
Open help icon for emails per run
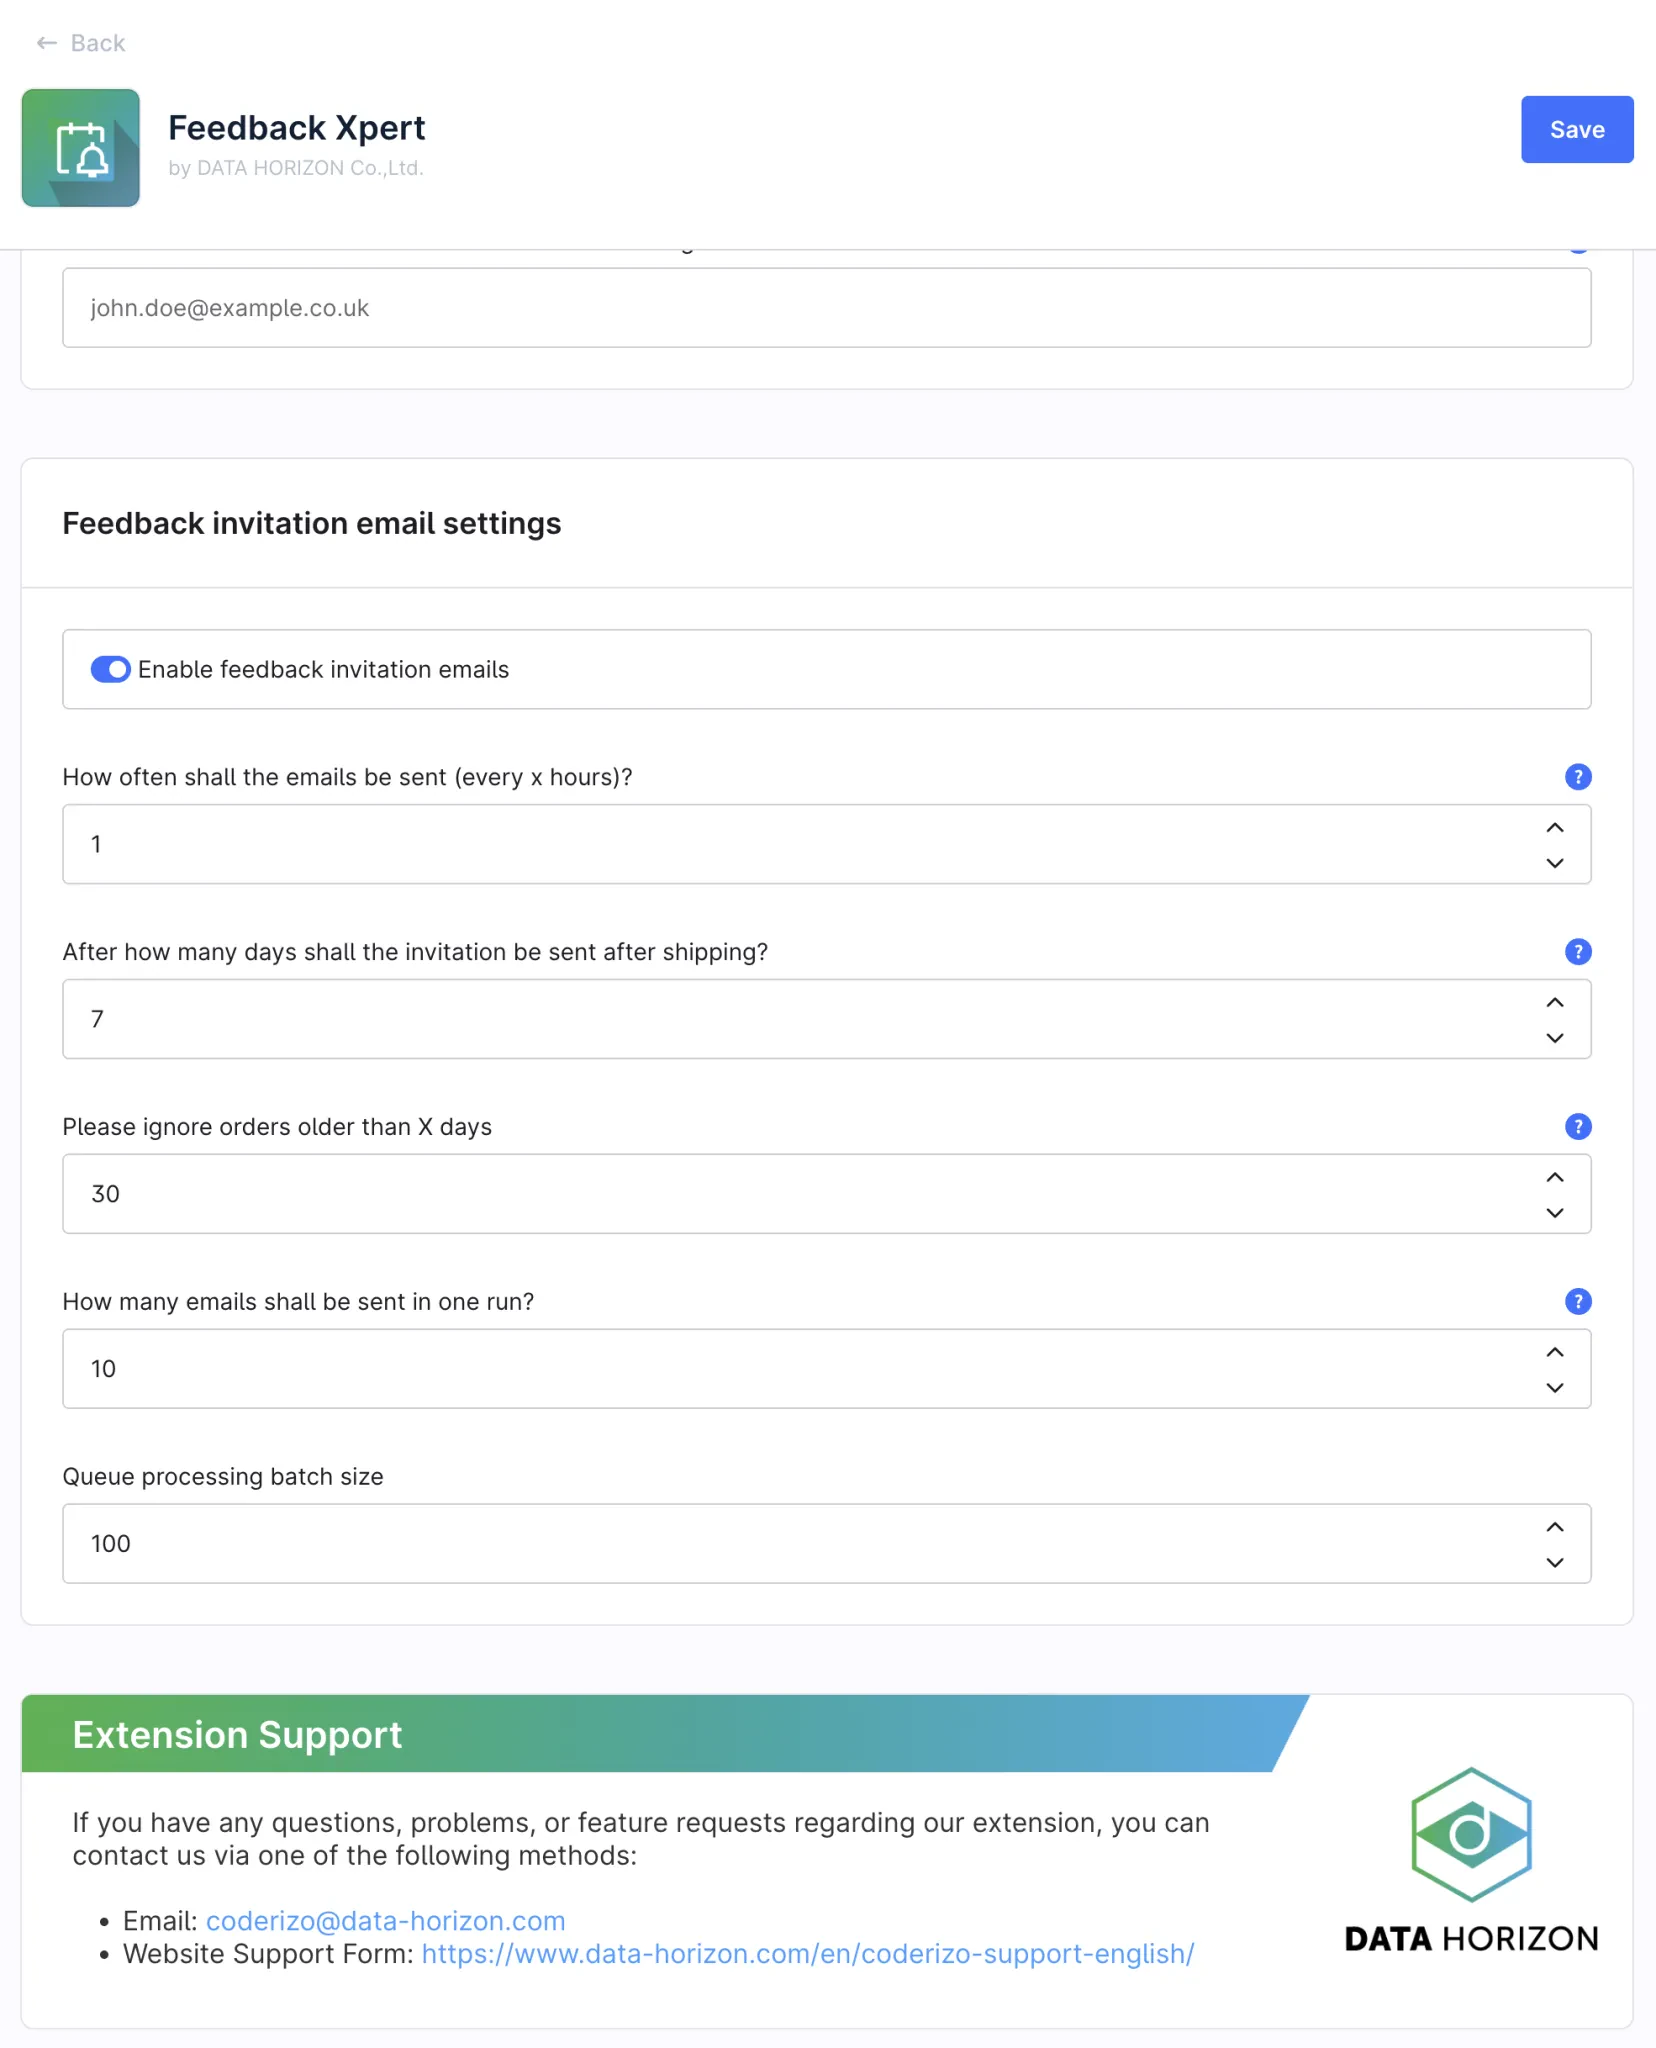[1577, 1302]
